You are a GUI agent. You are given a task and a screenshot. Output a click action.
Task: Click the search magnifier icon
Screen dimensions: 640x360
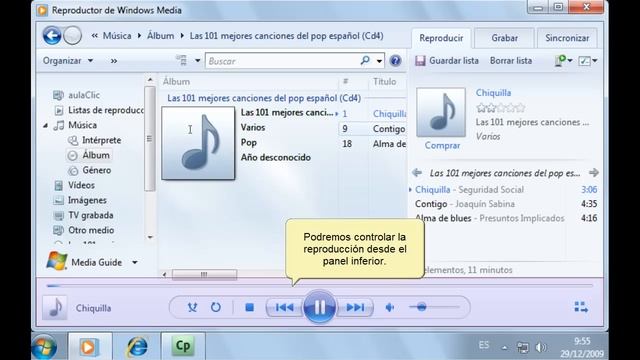pyautogui.click(x=365, y=60)
